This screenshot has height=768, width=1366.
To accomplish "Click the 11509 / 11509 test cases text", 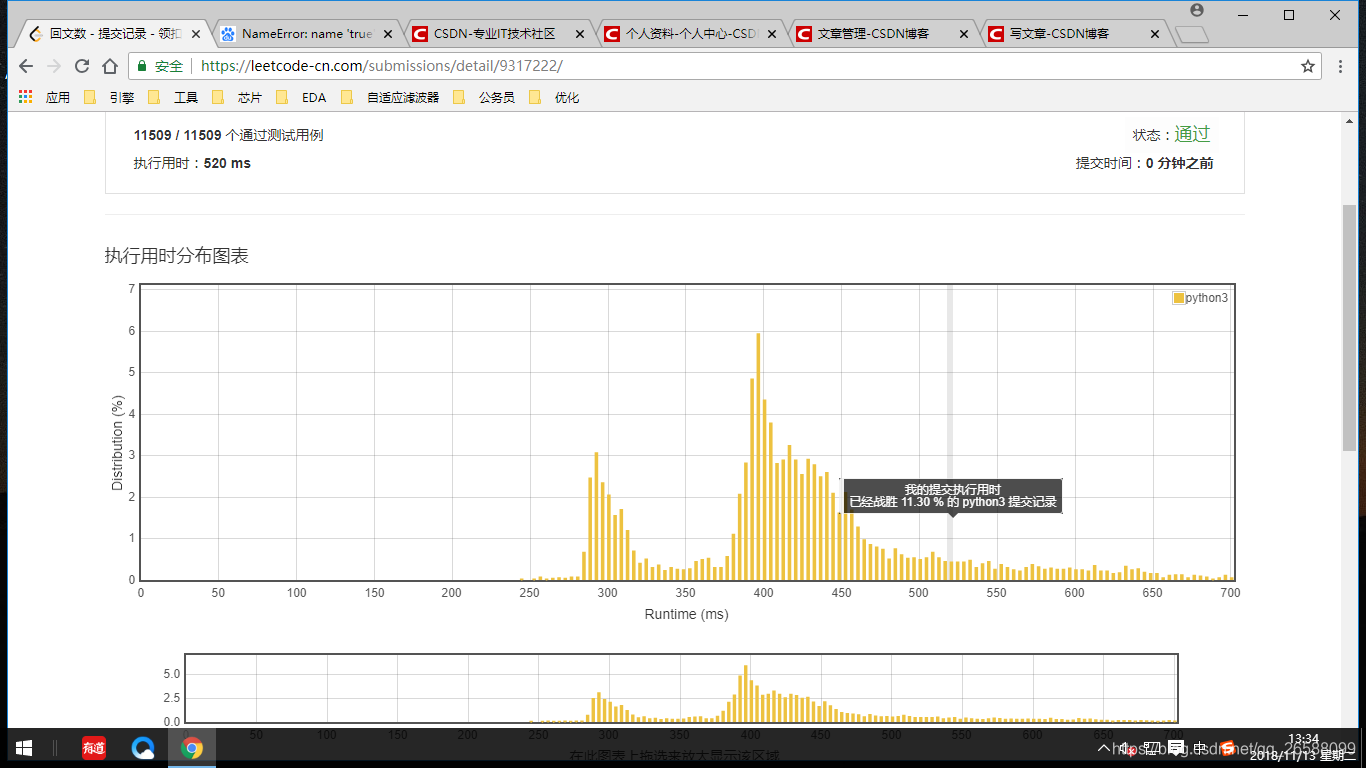I will pyautogui.click(x=228, y=135).
